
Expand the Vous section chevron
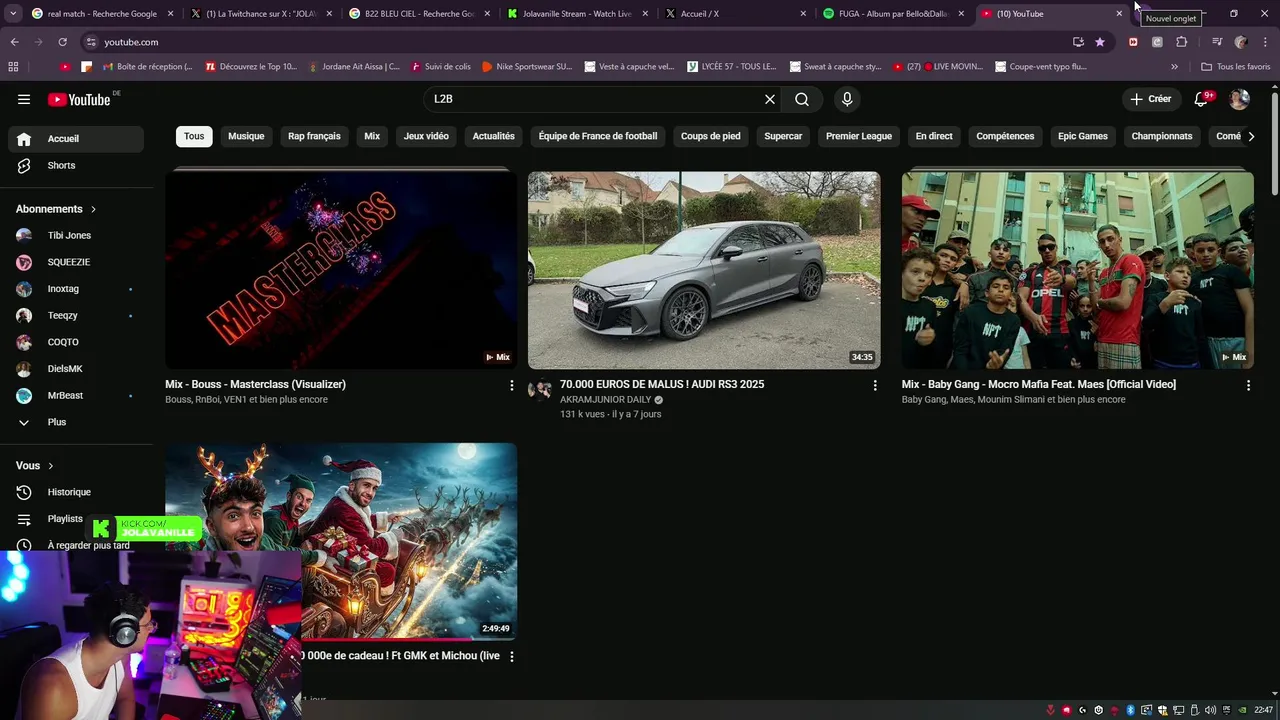(x=50, y=466)
